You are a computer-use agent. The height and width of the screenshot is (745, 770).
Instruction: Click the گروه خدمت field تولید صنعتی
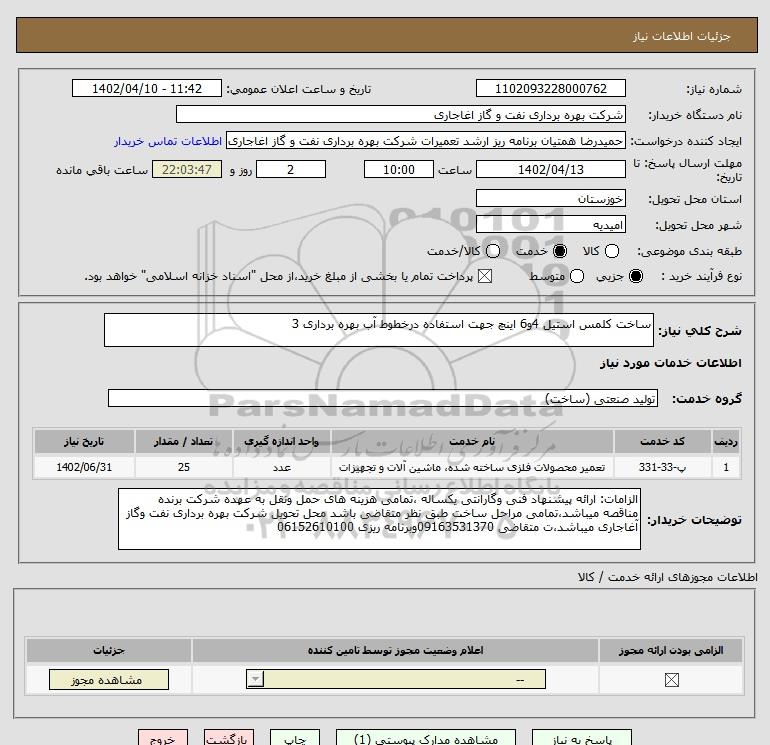point(383,398)
